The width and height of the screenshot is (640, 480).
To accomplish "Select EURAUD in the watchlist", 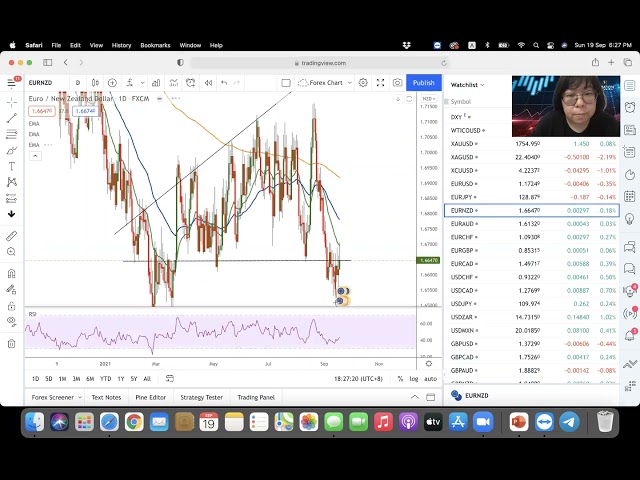I will click(463, 224).
